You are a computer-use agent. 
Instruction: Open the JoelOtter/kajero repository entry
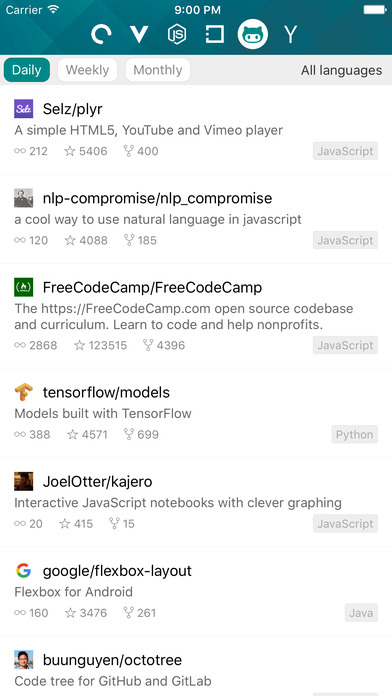196,502
